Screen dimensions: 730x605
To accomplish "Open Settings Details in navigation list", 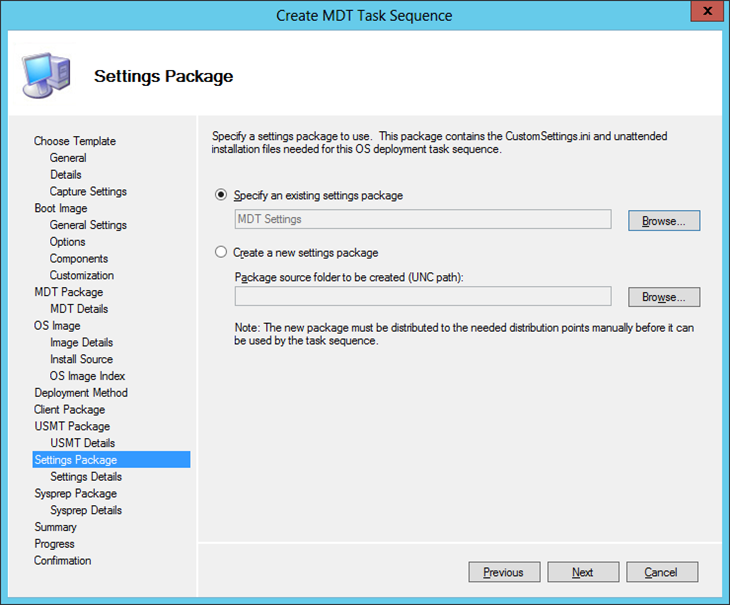I will tap(86, 477).
